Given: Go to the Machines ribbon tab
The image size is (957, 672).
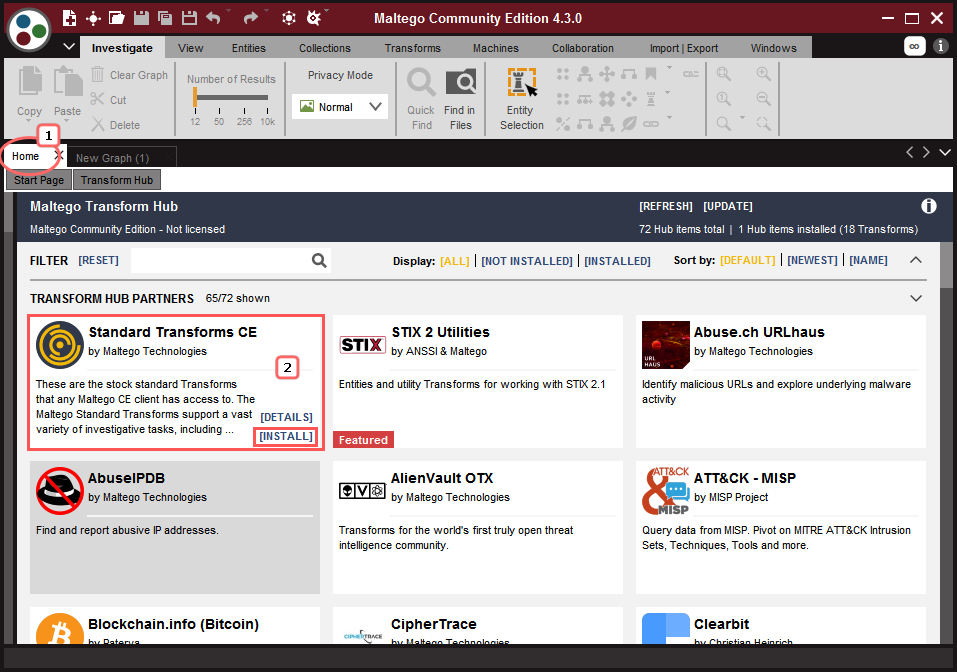Looking at the screenshot, I should click(496, 48).
